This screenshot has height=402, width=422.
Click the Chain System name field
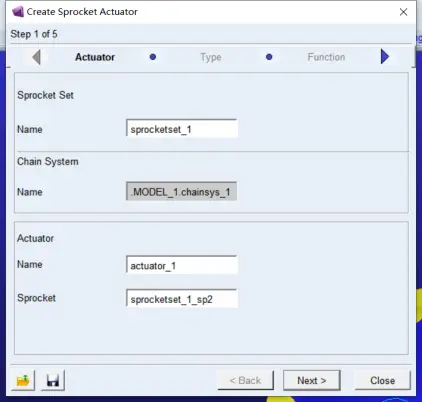pyautogui.click(x=182, y=191)
